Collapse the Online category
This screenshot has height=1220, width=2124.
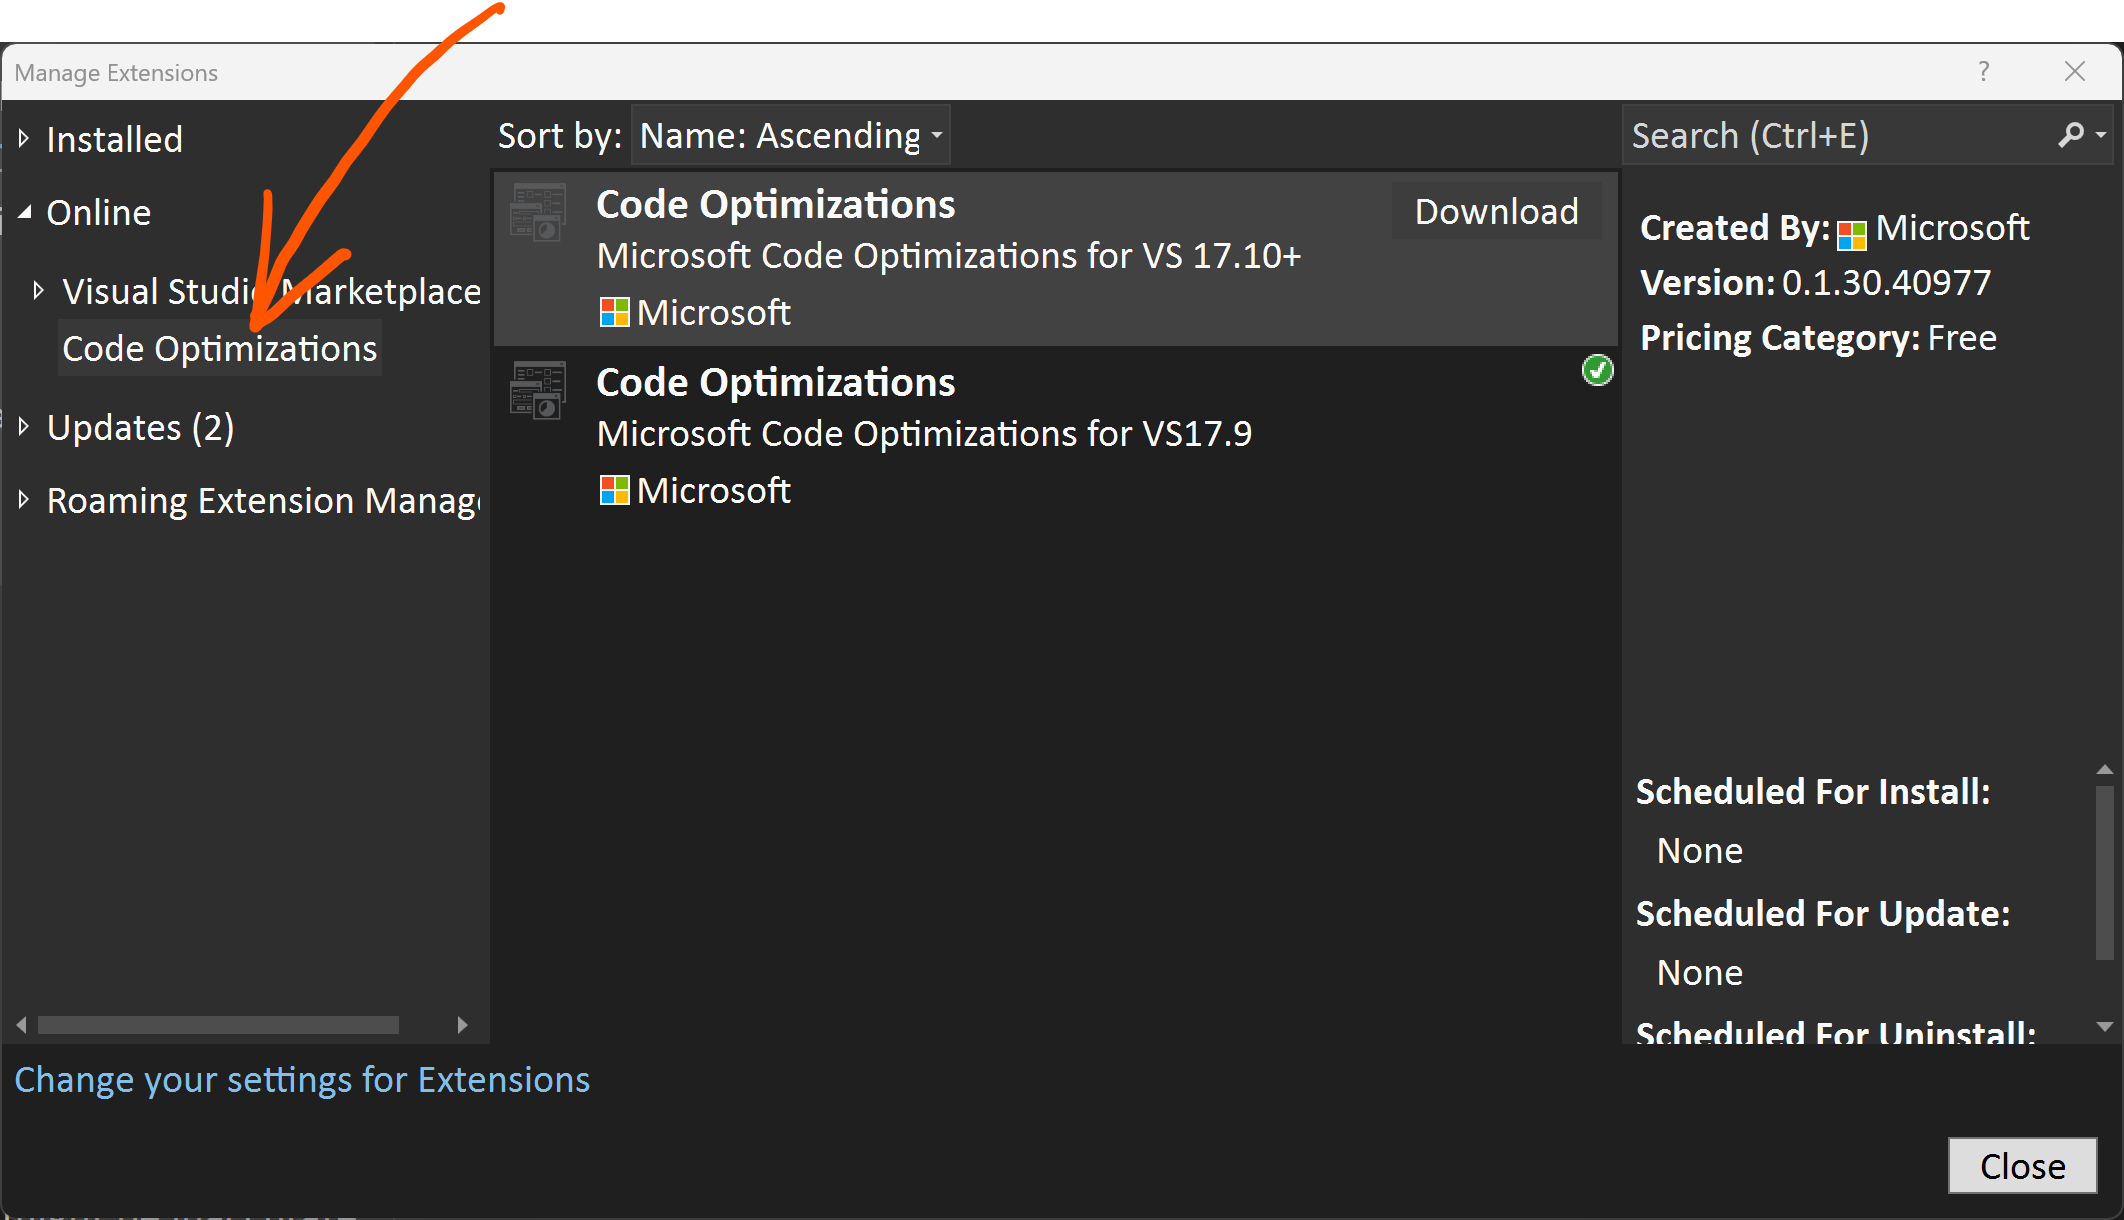coord(24,212)
